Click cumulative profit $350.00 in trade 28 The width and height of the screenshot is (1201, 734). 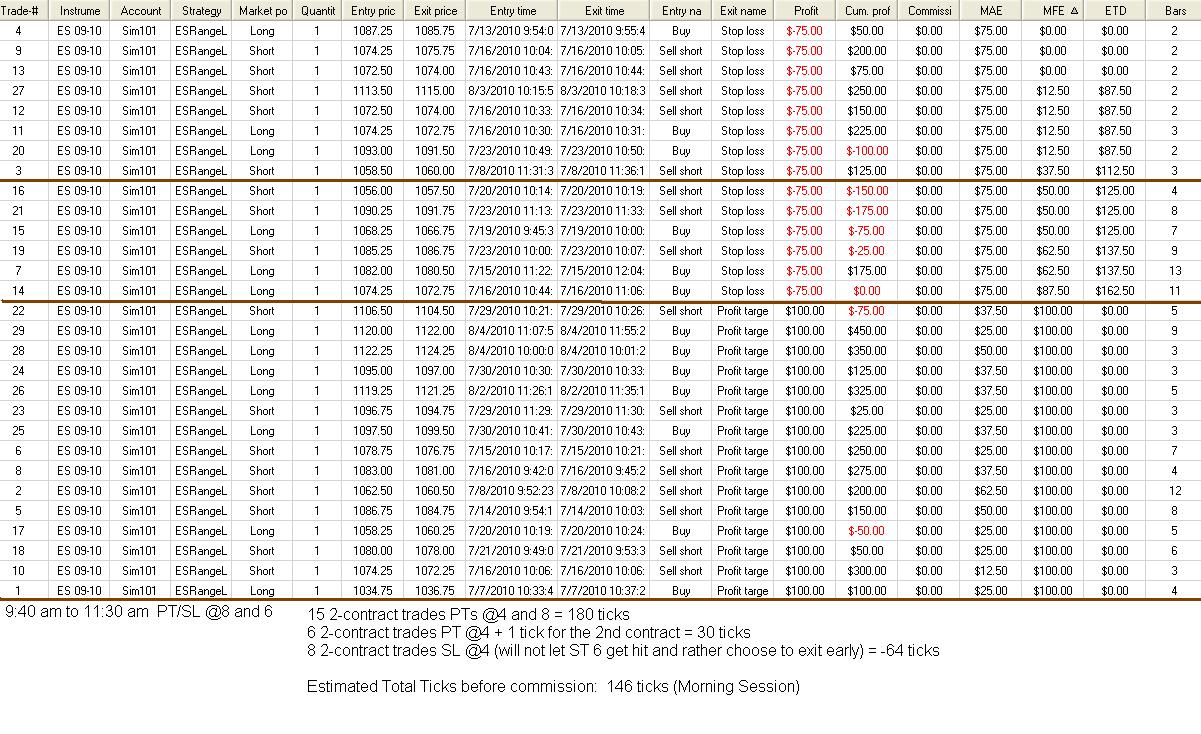[x=867, y=351]
